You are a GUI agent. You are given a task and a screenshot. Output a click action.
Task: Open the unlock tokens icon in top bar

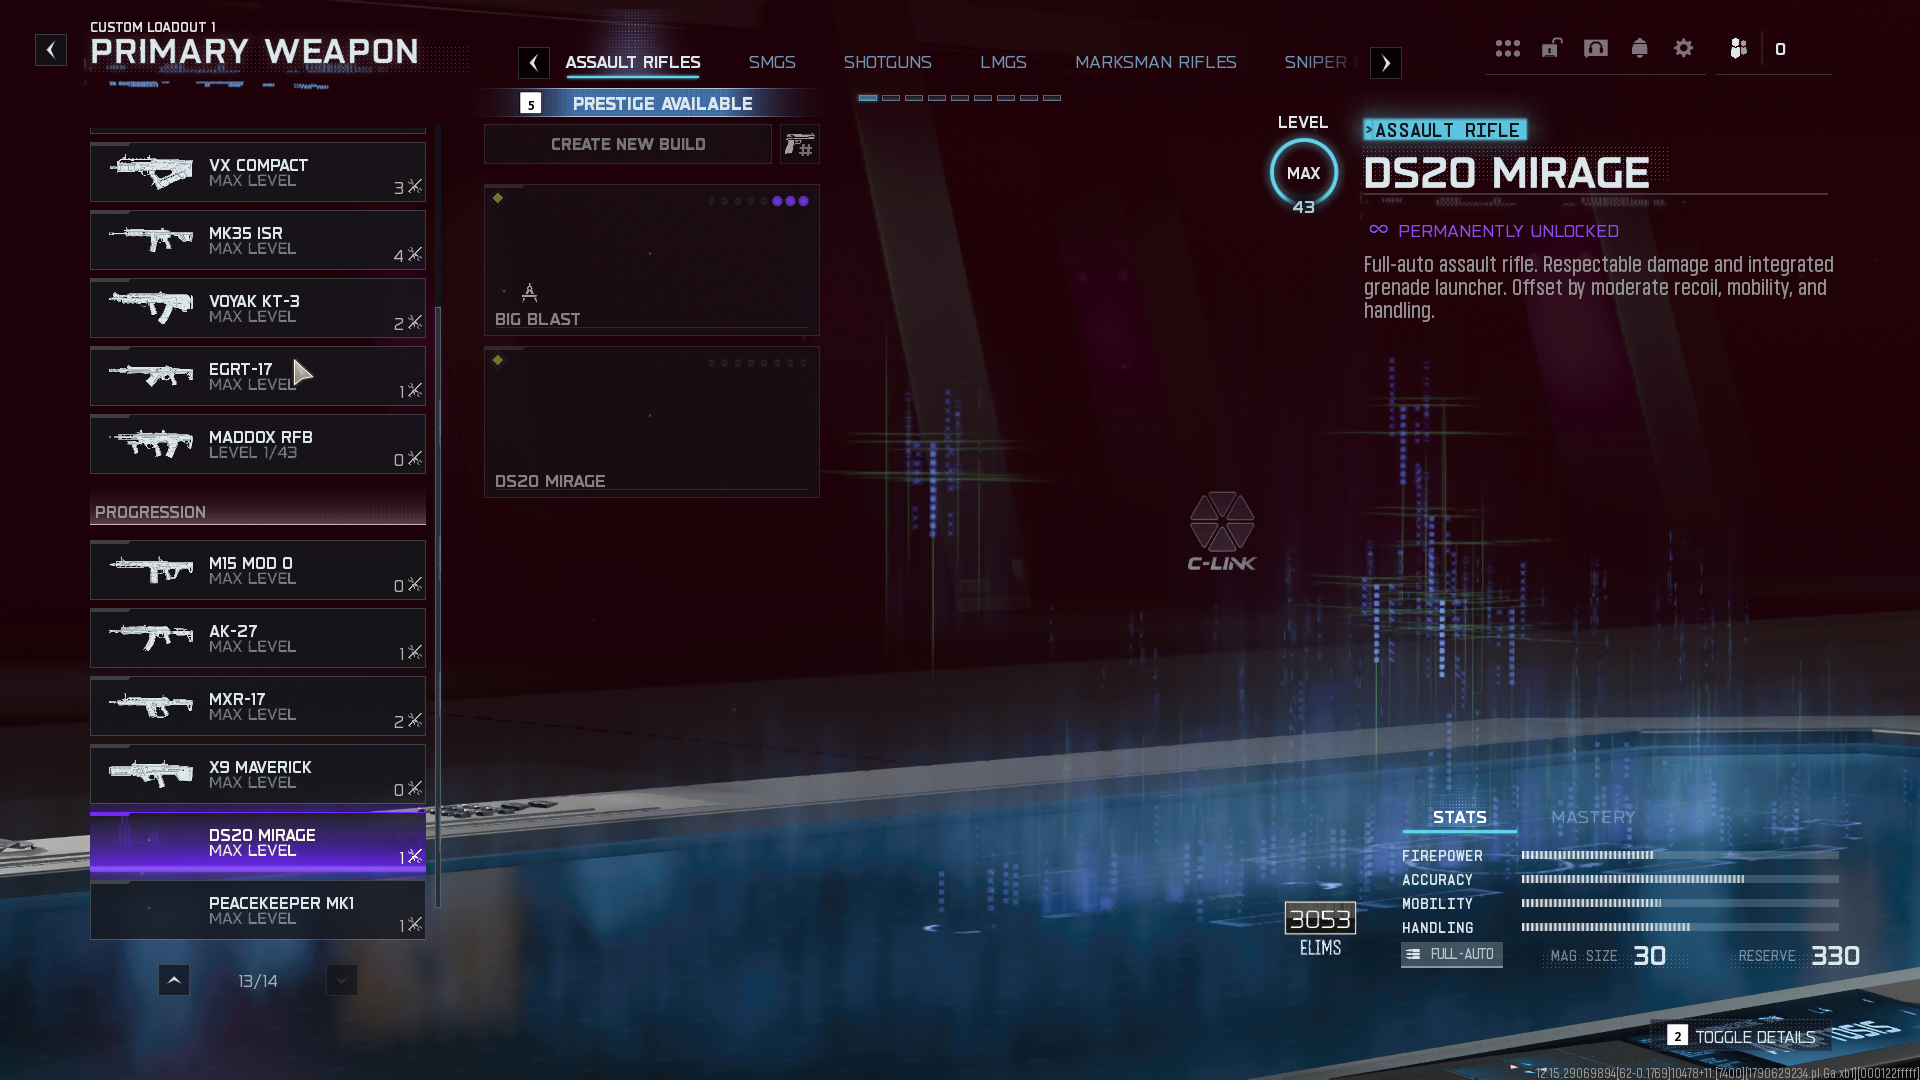click(1551, 48)
